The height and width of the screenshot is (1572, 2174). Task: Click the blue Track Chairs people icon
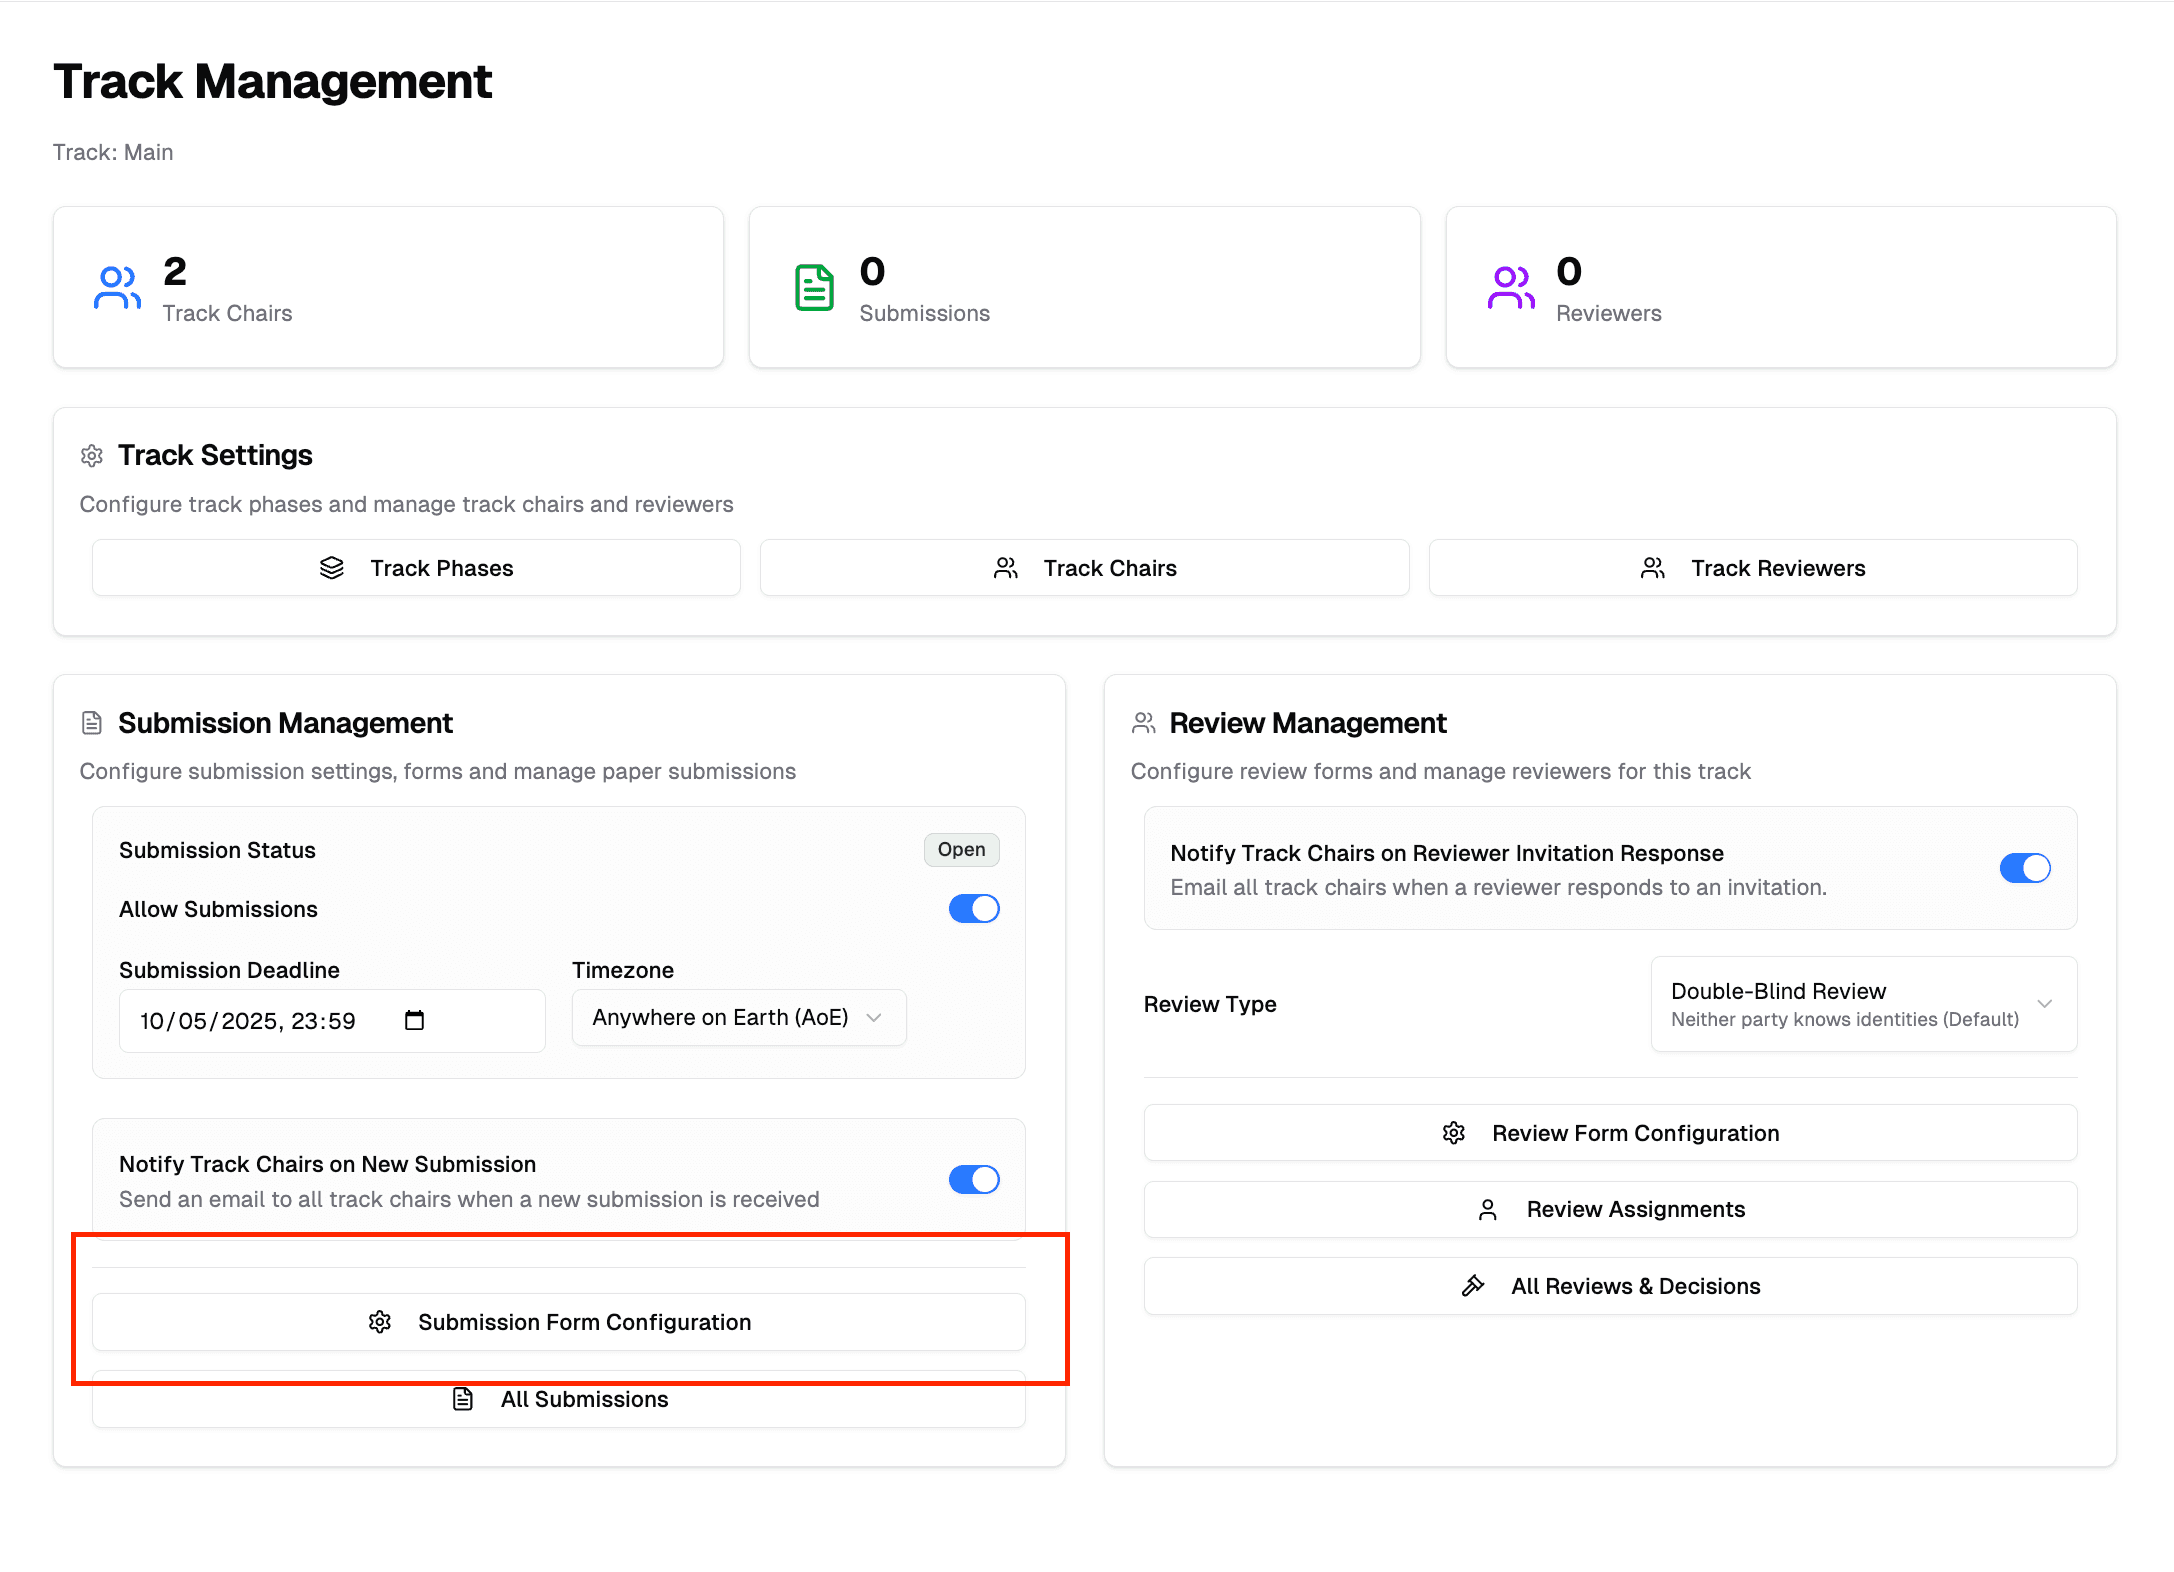pos(116,288)
